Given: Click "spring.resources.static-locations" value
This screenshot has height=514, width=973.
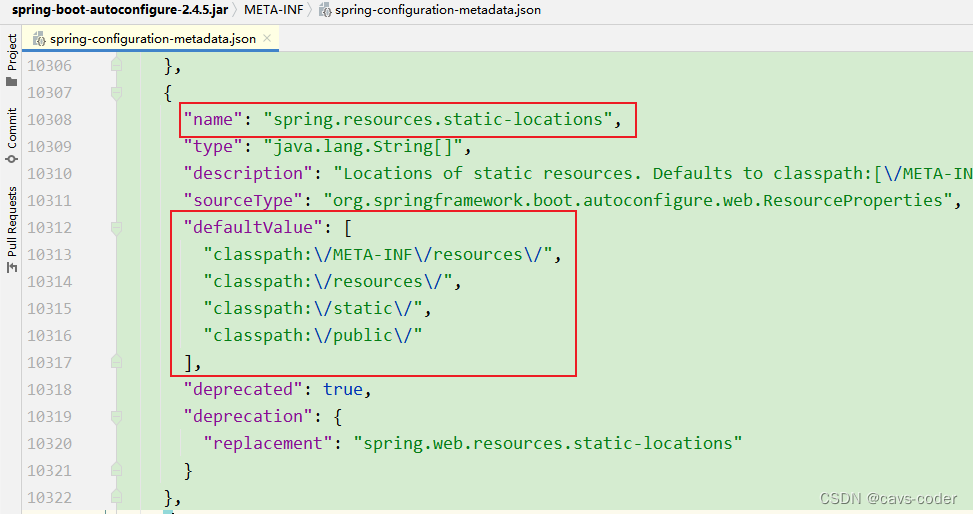Looking at the screenshot, I should [438, 119].
